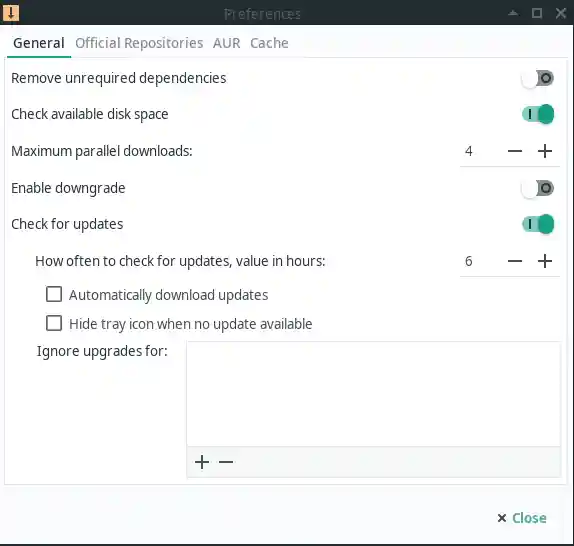Disable the Check for updates switch
574x546 pixels.
tap(538, 224)
